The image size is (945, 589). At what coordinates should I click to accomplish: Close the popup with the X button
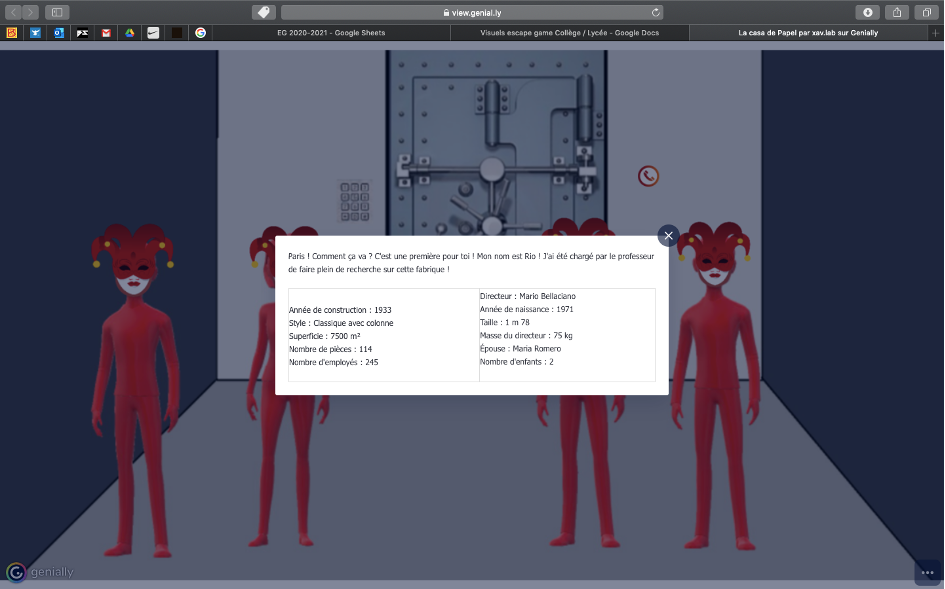(x=668, y=236)
